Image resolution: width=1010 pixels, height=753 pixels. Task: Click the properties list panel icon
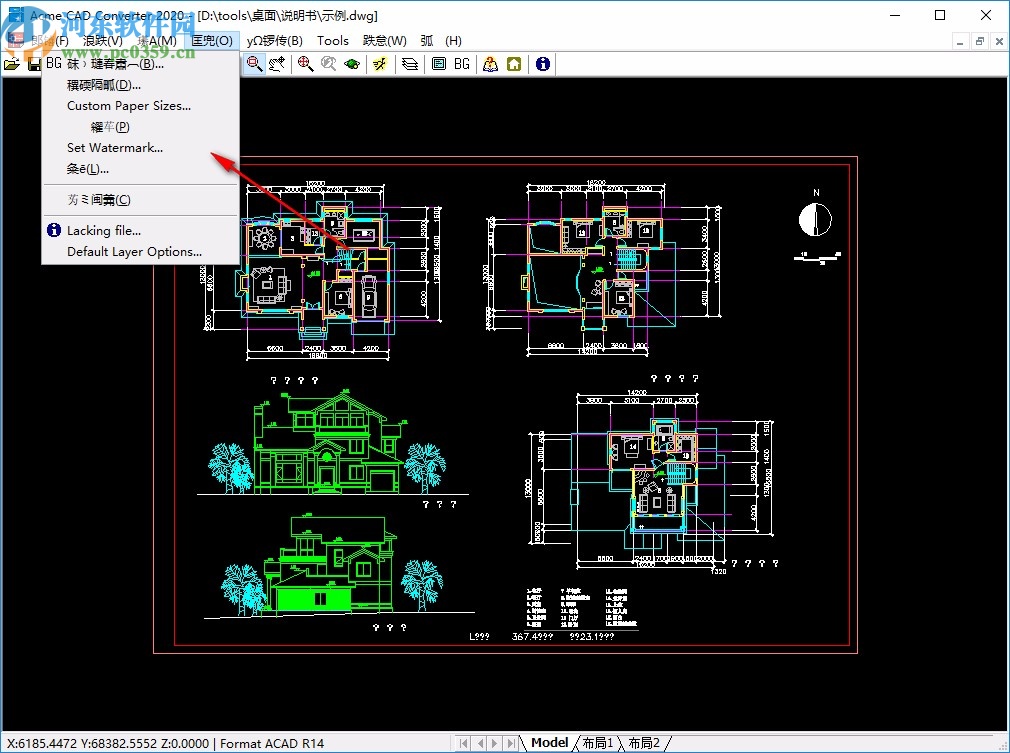[438, 64]
